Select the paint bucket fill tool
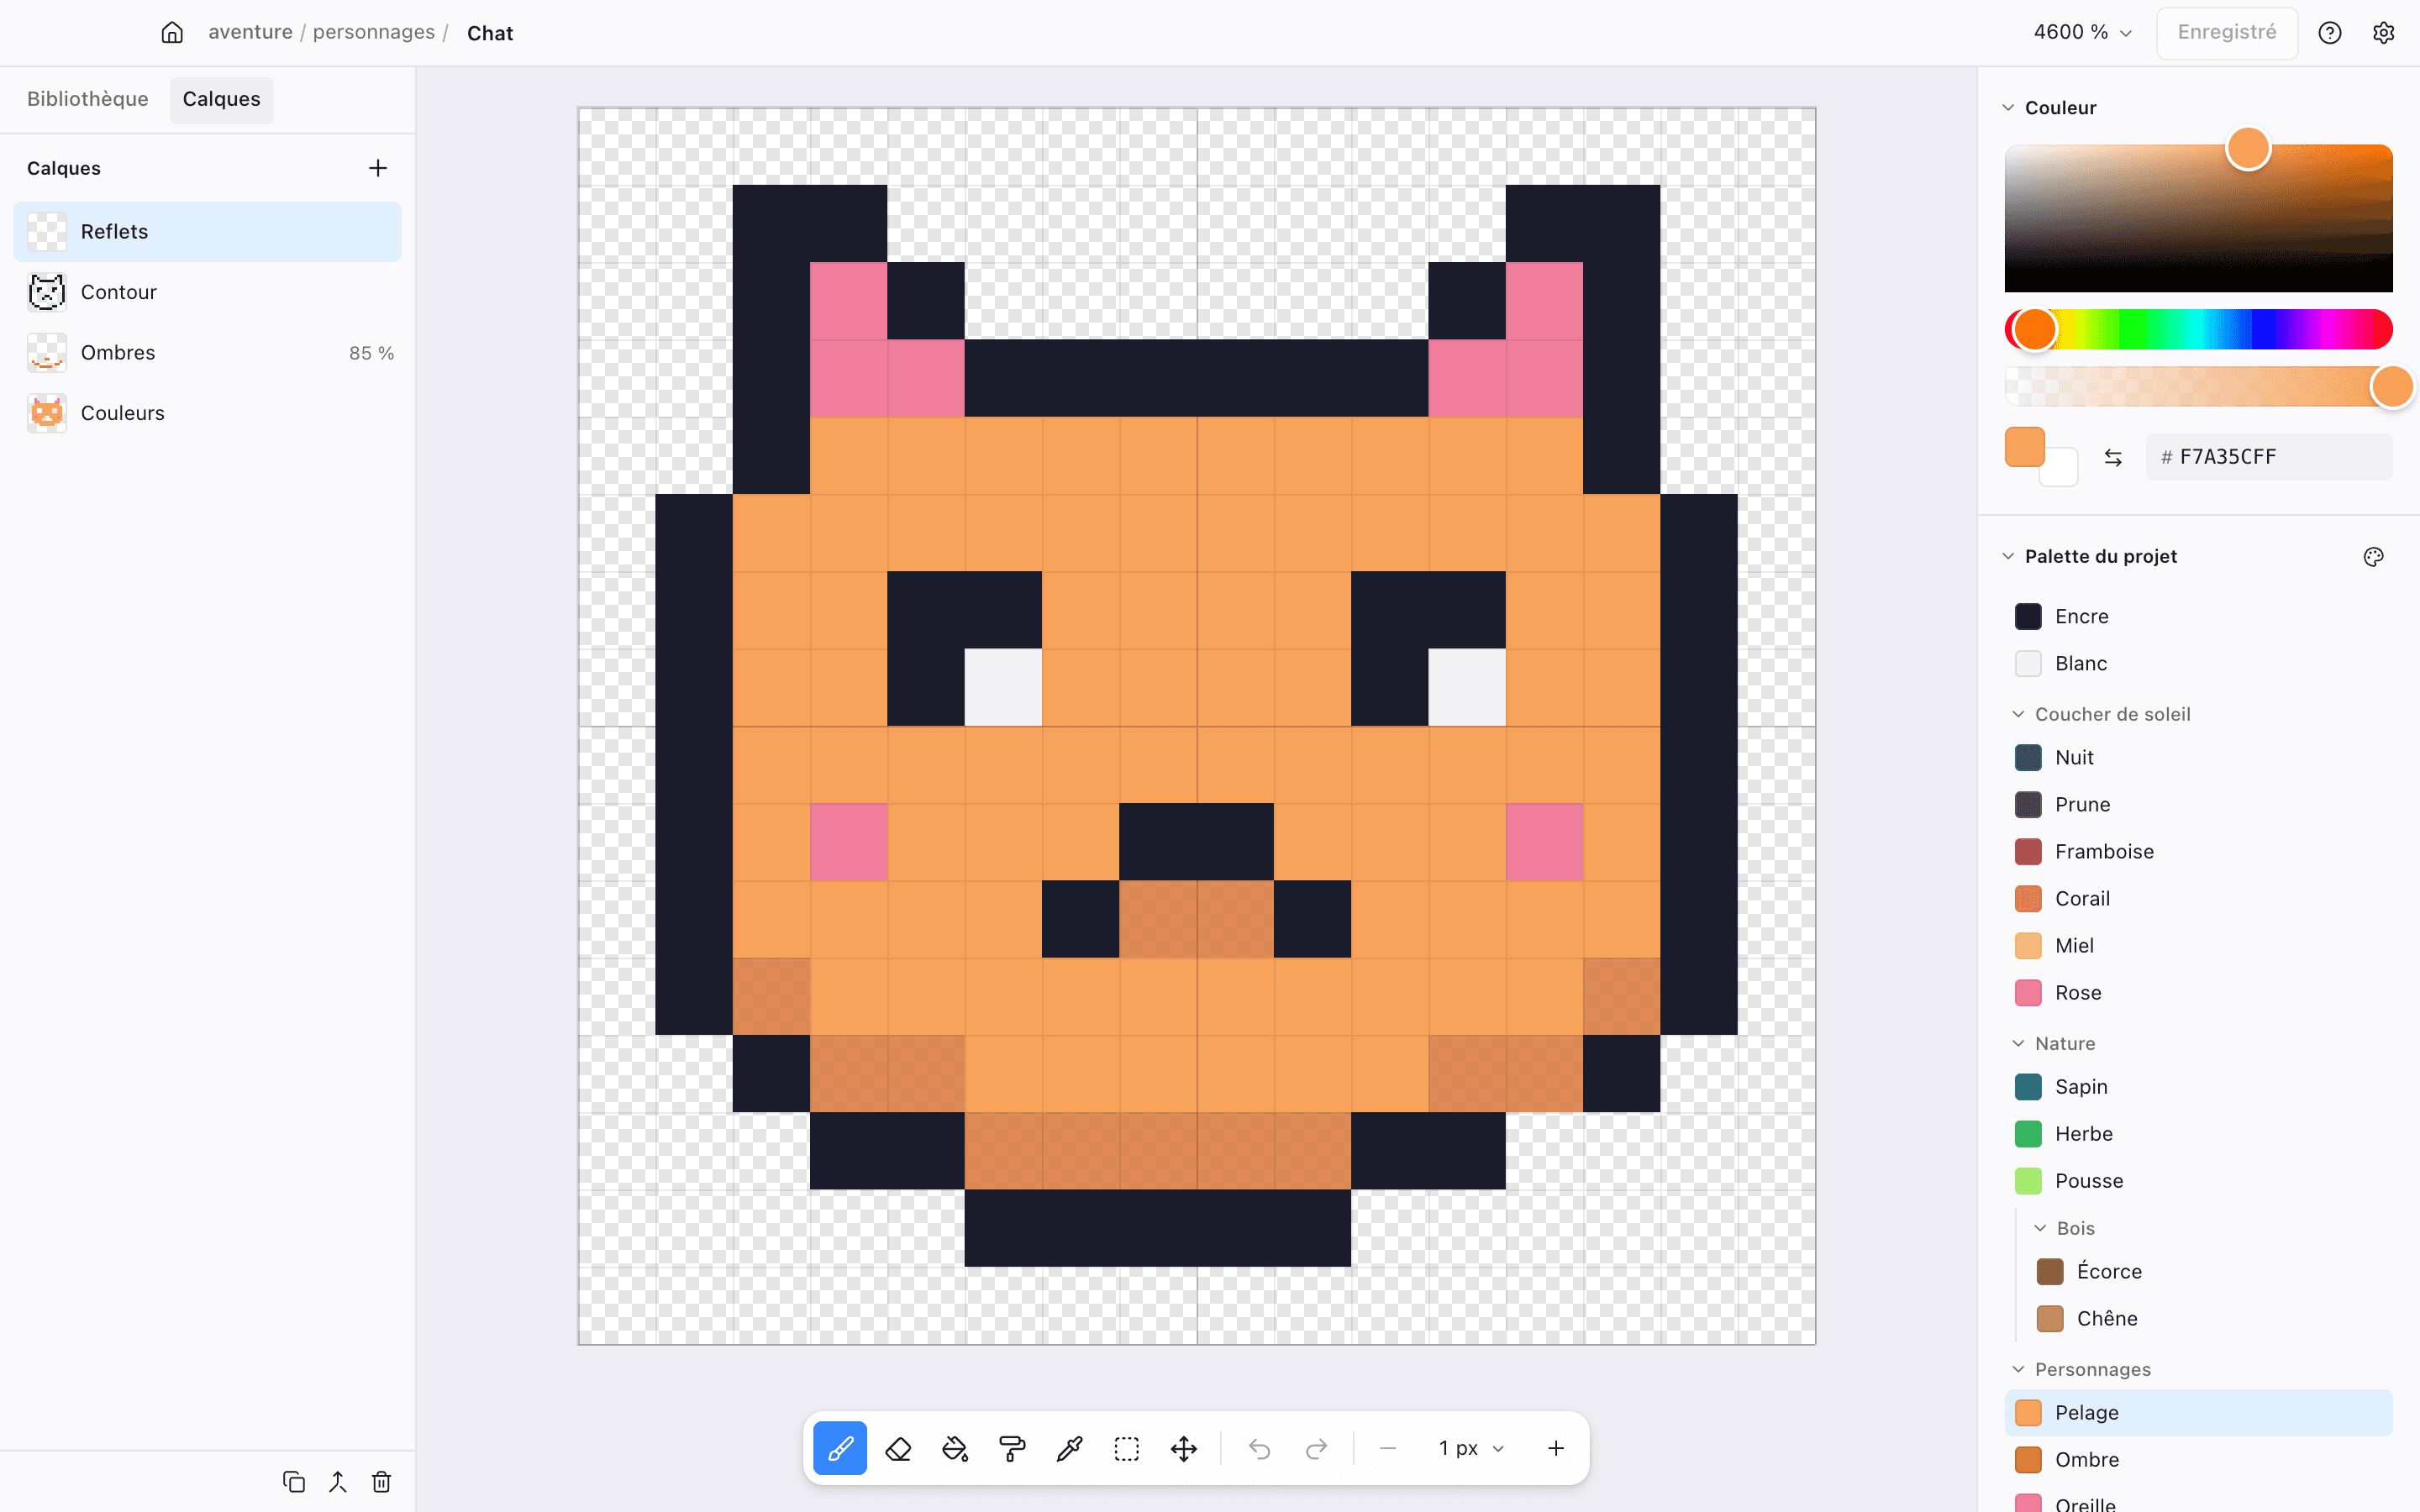Image resolution: width=2420 pixels, height=1512 pixels. click(955, 1448)
